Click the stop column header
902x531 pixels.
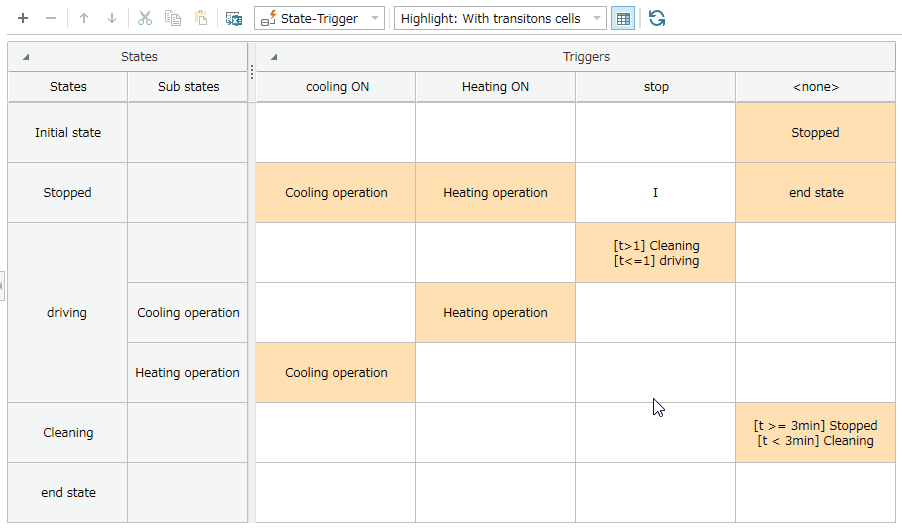(656, 87)
